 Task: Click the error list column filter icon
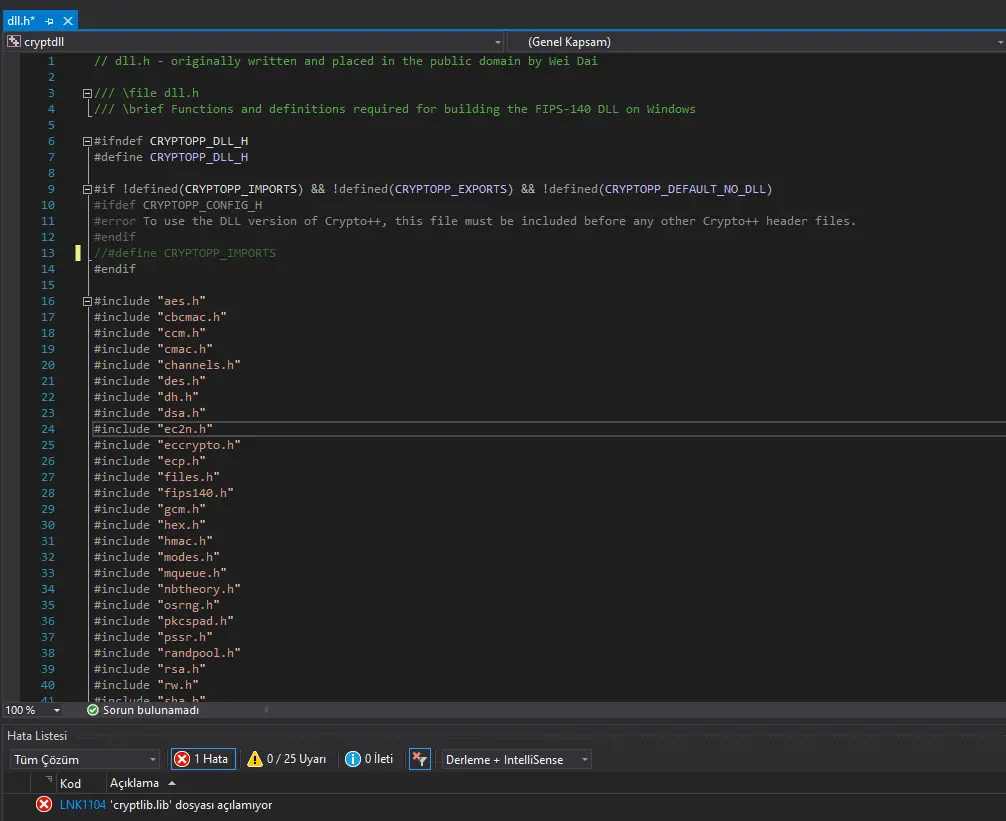(49, 780)
